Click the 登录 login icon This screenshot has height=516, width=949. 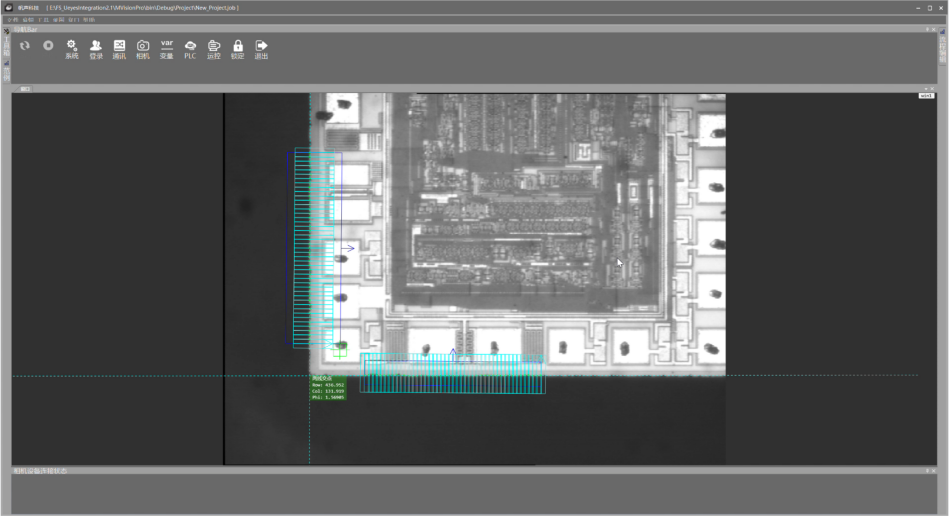pyautogui.click(x=96, y=49)
